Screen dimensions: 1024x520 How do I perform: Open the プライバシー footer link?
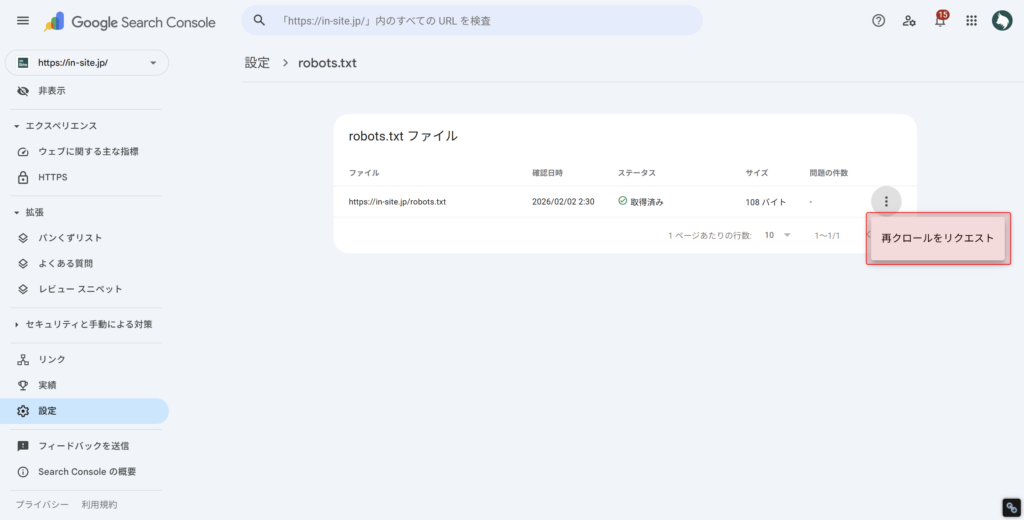pyautogui.click(x=42, y=505)
